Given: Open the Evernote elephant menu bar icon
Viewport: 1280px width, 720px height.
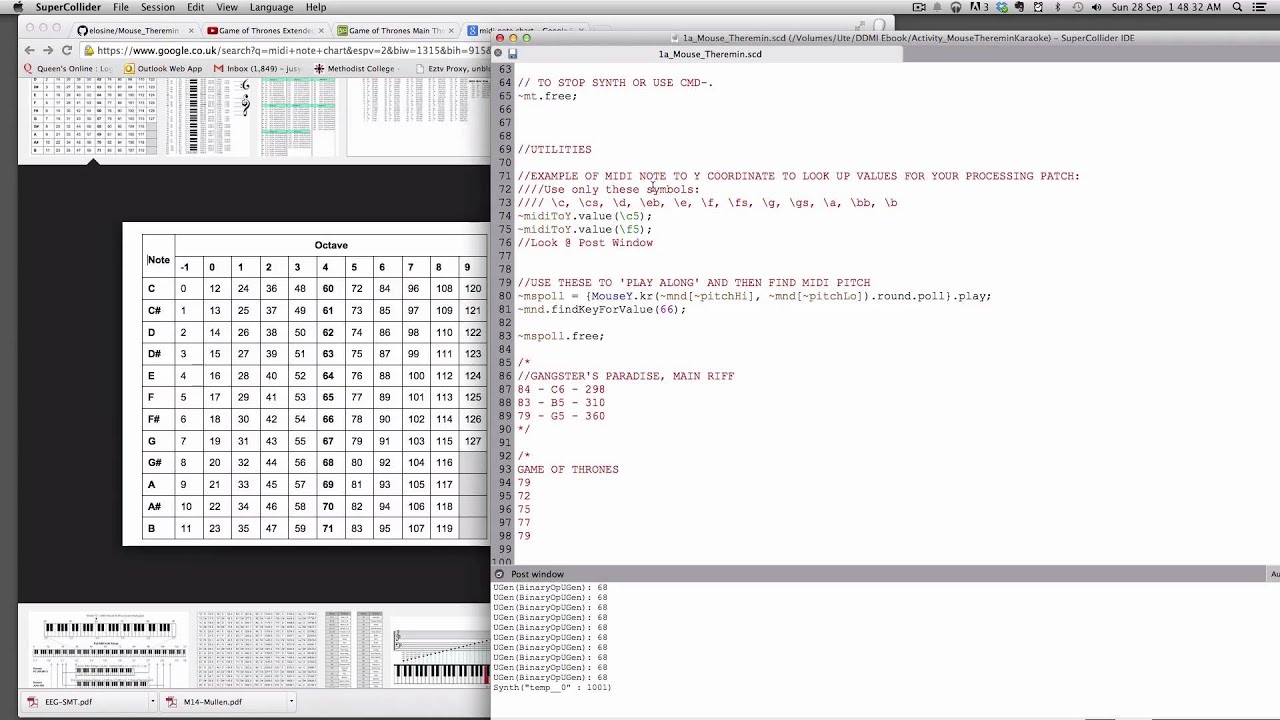Looking at the screenshot, I should pos(1021,7).
